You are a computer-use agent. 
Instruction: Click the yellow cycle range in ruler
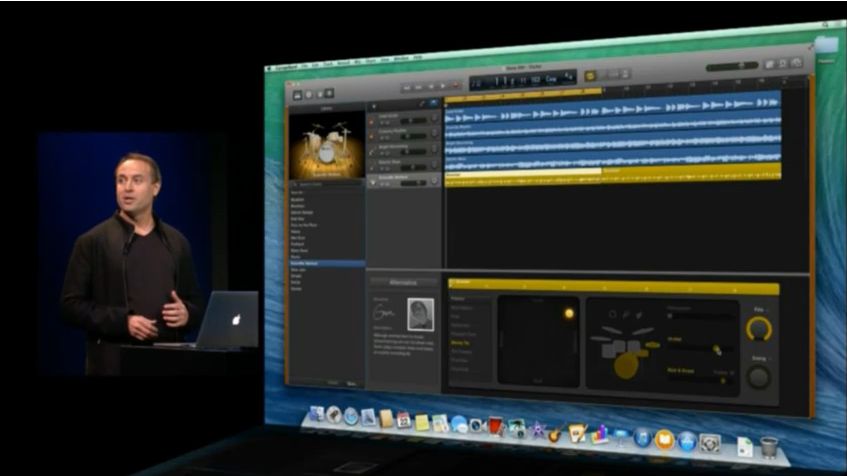[523, 96]
